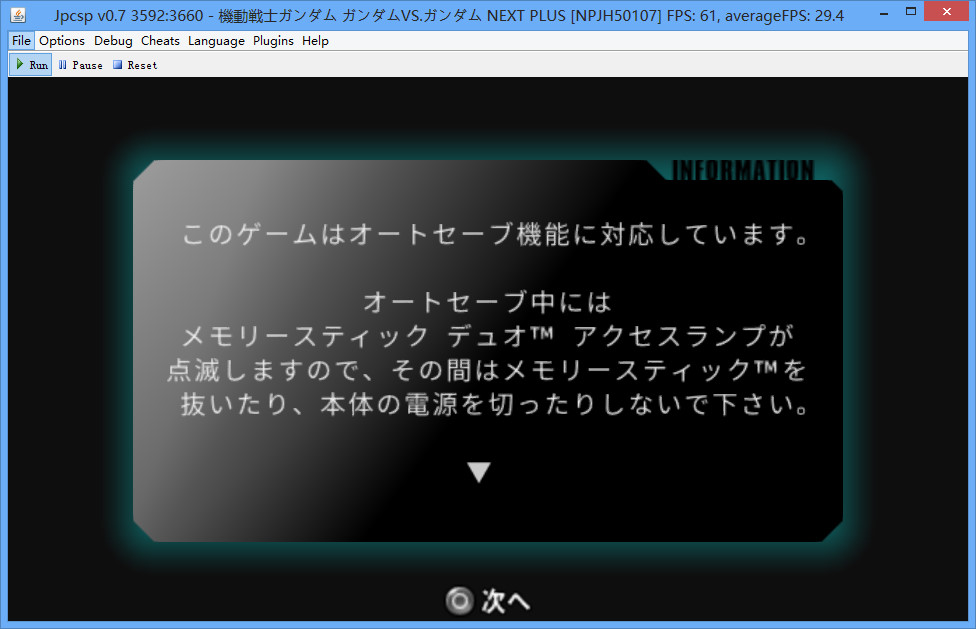Reset the emulator using the Reset icon
Image resolution: width=976 pixels, height=629 pixels.
(x=134, y=65)
